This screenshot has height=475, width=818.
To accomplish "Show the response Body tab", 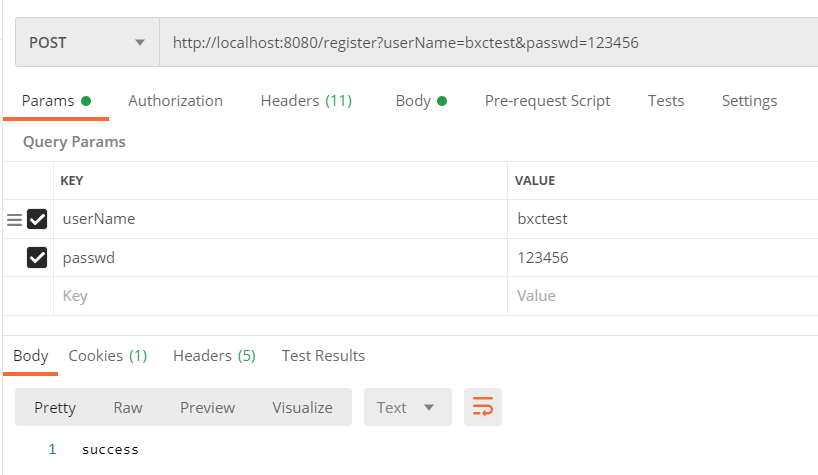I will coord(31,356).
